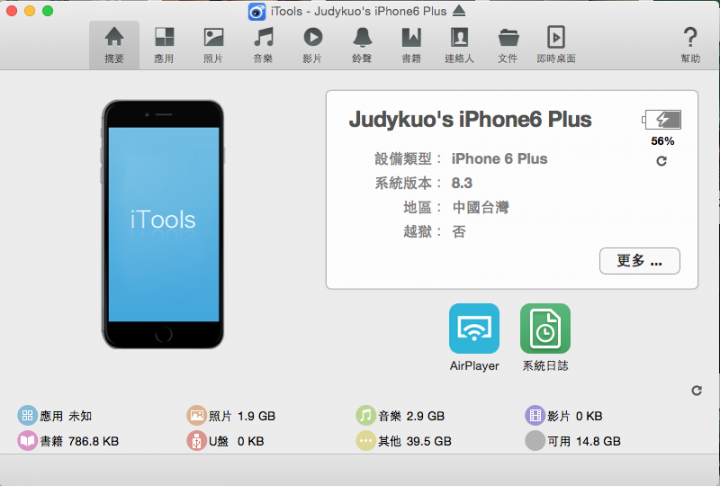The image size is (720, 486).
Task: Click the U盤 0 KB value
Action: point(251,441)
